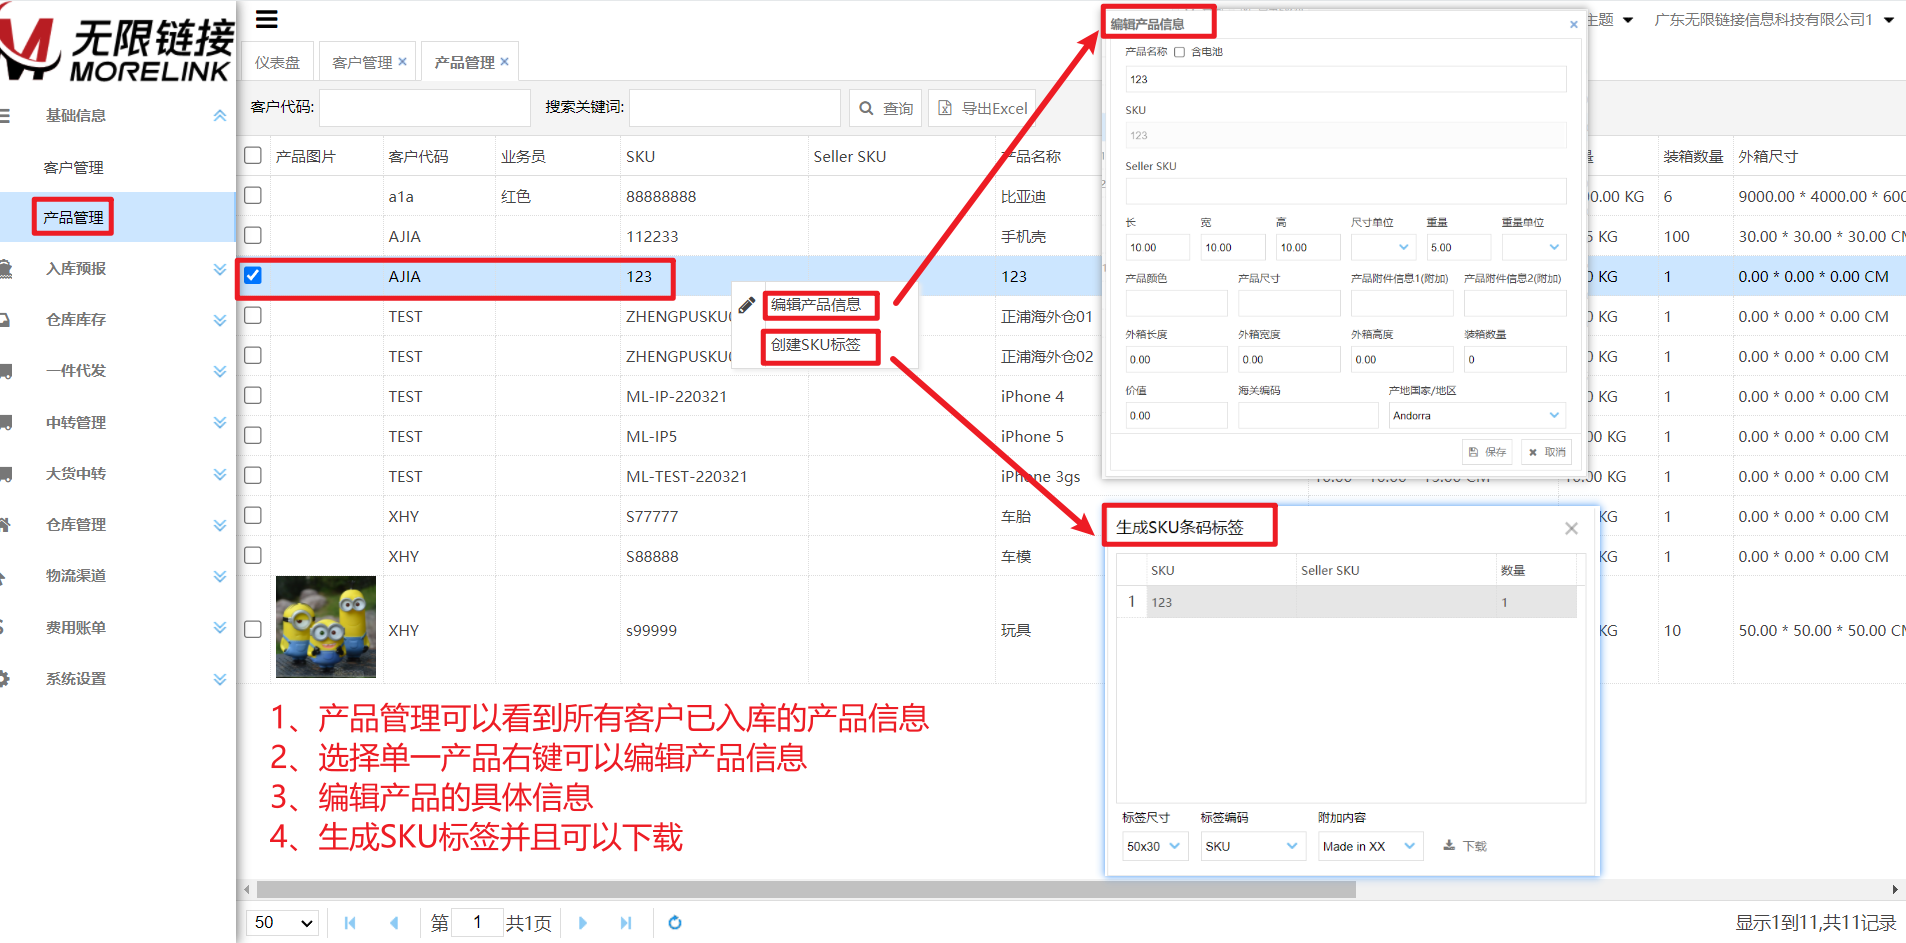Viewport: 1906px width, 943px height.
Task: Uncheck the selected AJIA 123 row
Action: pyautogui.click(x=253, y=275)
